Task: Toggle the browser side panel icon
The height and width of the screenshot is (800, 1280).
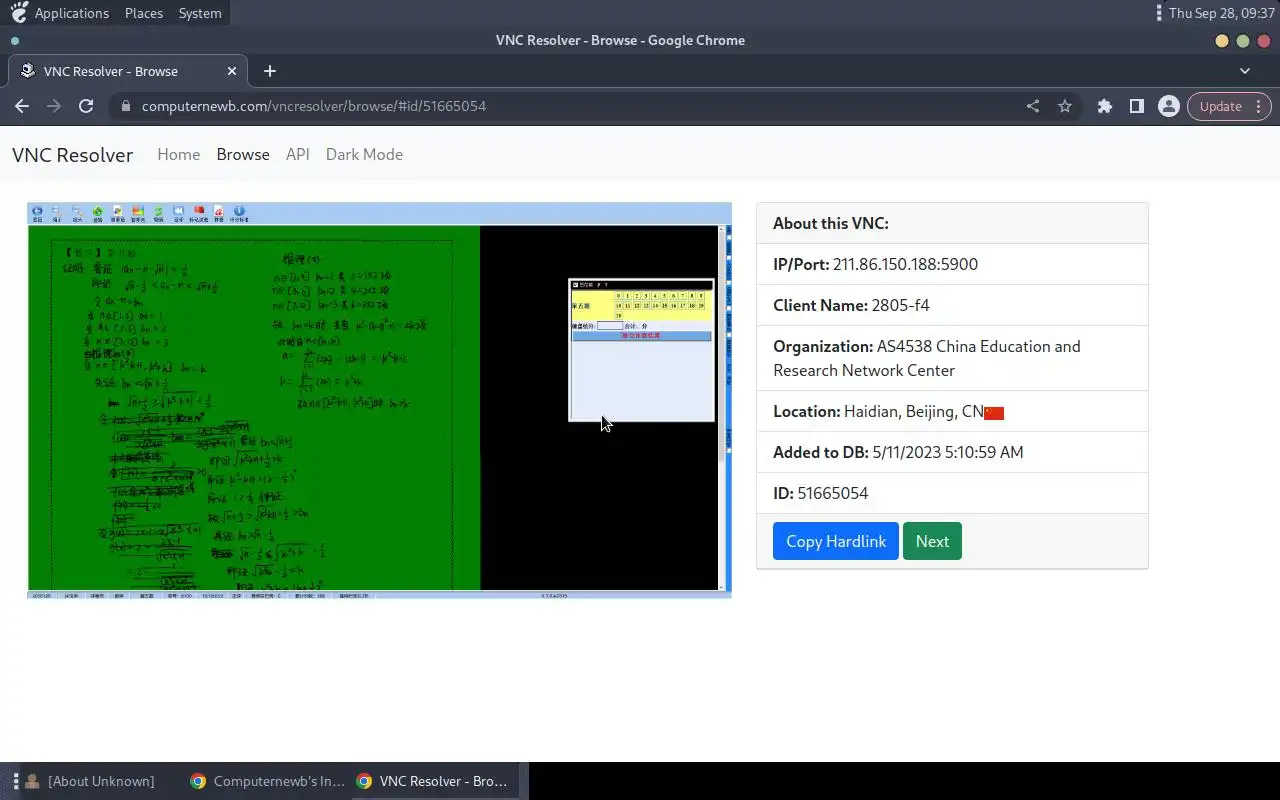Action: [x=1137, y=106]
